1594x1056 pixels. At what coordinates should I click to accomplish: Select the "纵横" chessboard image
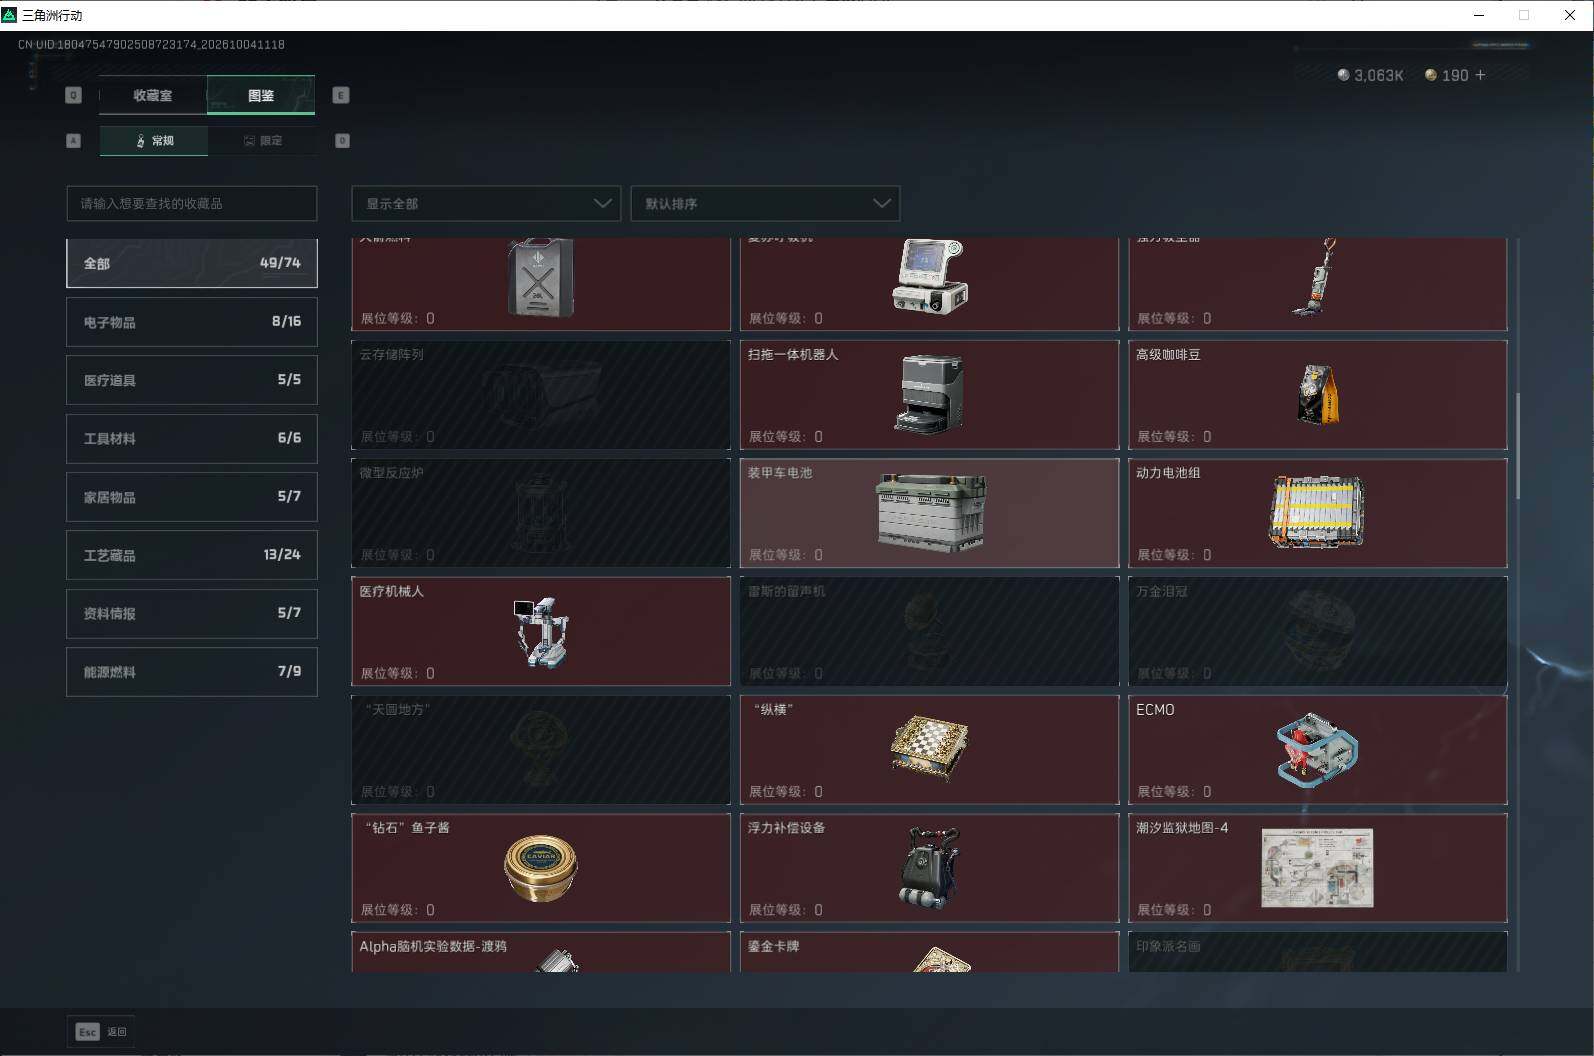tap(929, 749)
